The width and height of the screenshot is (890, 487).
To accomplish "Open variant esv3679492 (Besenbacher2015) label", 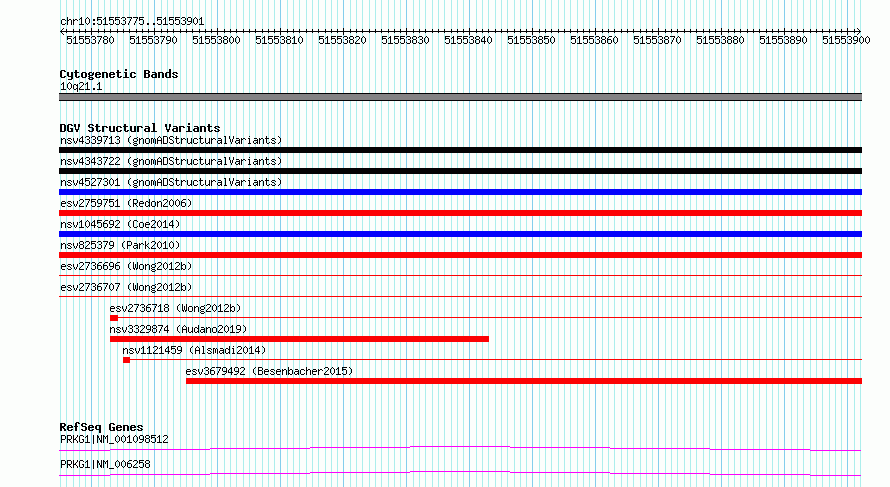I will click(x=269, y=371).
